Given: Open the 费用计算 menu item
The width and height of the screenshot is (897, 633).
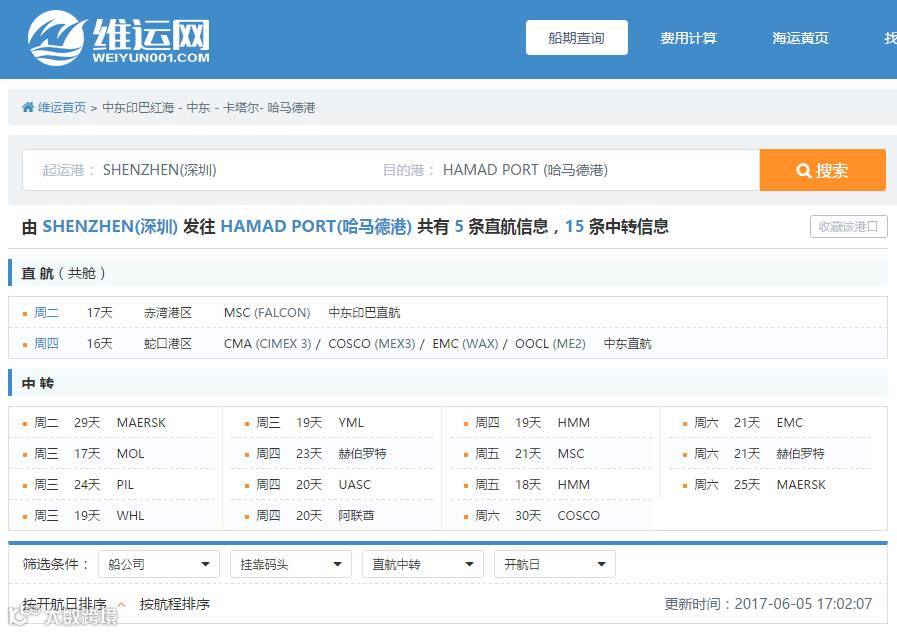Looking at the screenshot, I should [688, 38].
